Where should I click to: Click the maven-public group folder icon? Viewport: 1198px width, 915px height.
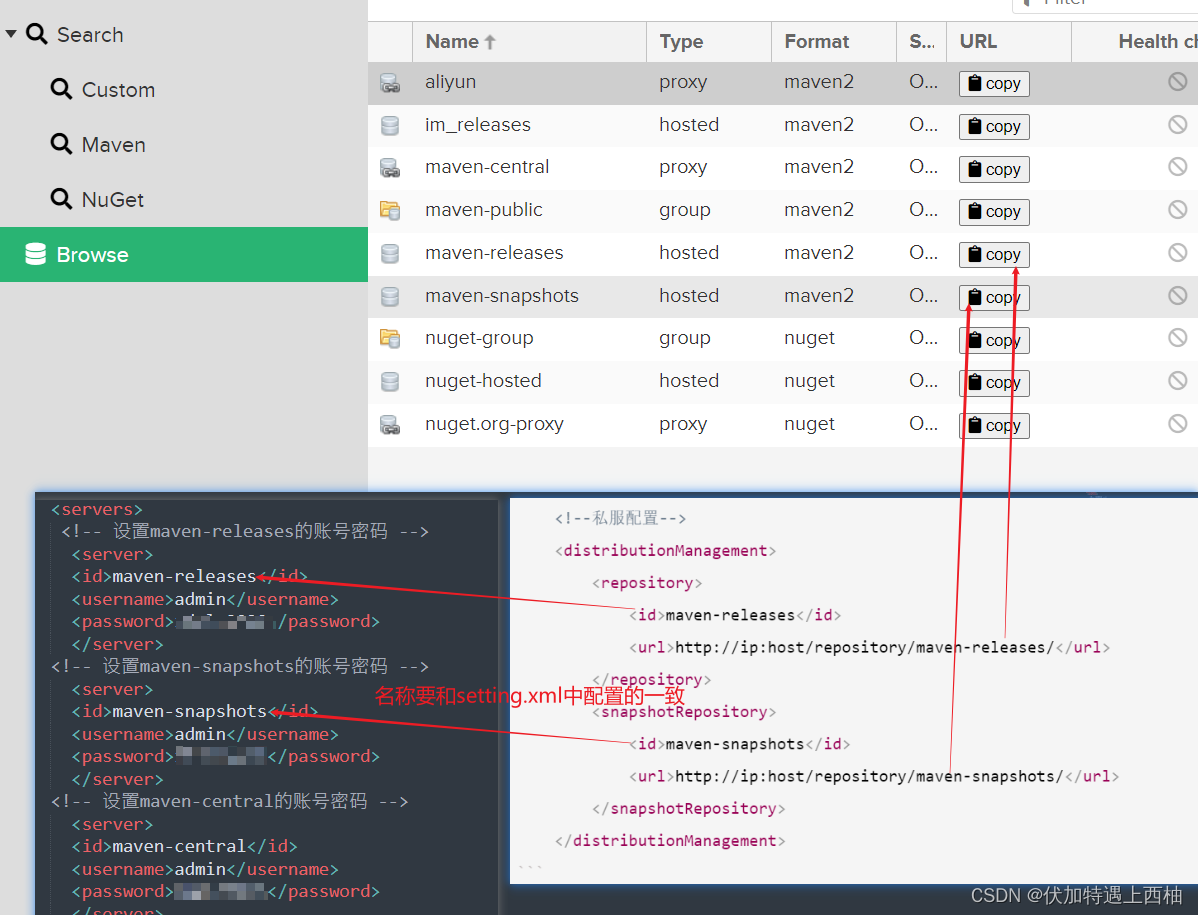[x=390, y=211]
